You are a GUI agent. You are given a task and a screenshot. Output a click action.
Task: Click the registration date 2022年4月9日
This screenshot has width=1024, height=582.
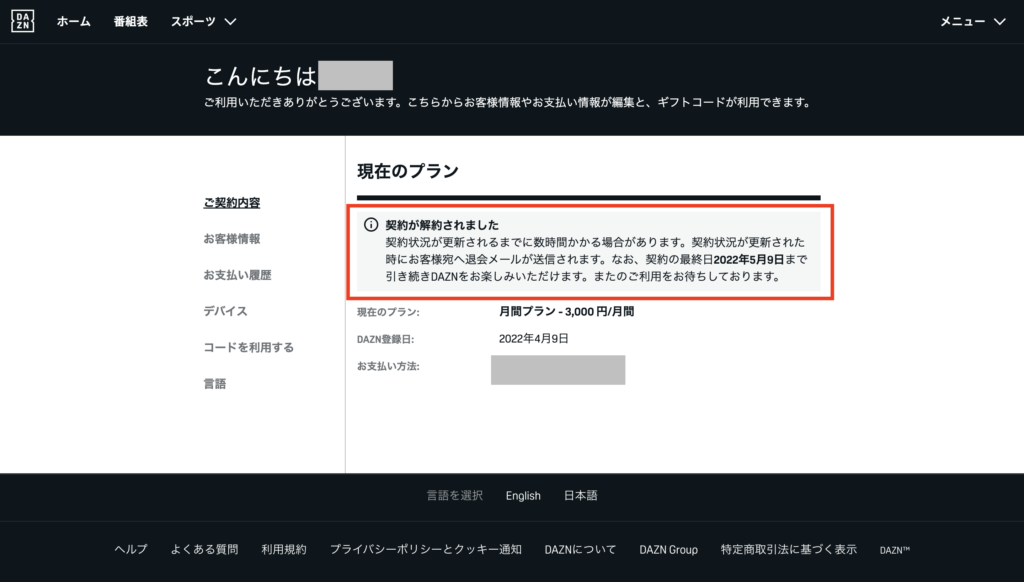point(534,338)
